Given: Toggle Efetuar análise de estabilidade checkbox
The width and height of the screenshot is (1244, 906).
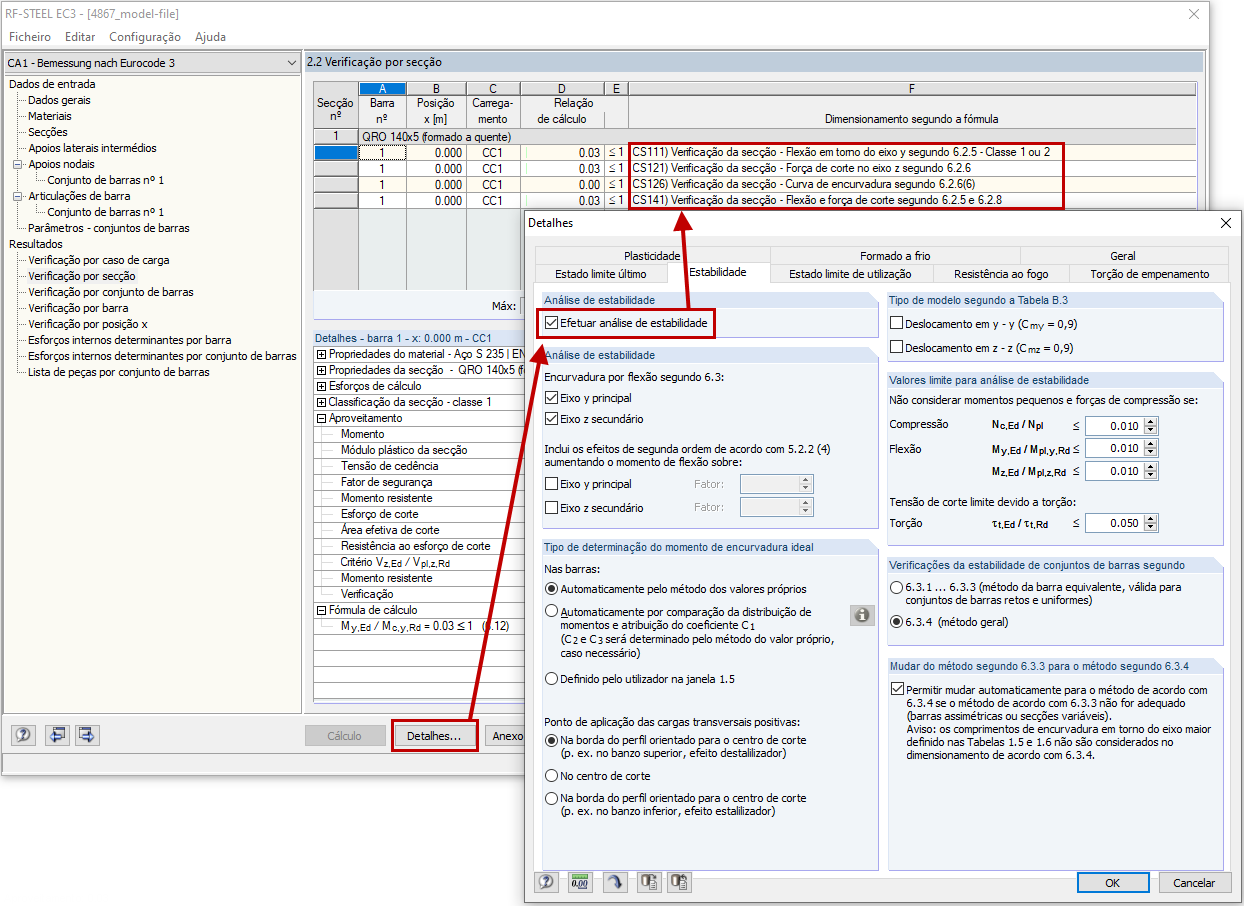Looking at the screenshot, I should [553, 324].
